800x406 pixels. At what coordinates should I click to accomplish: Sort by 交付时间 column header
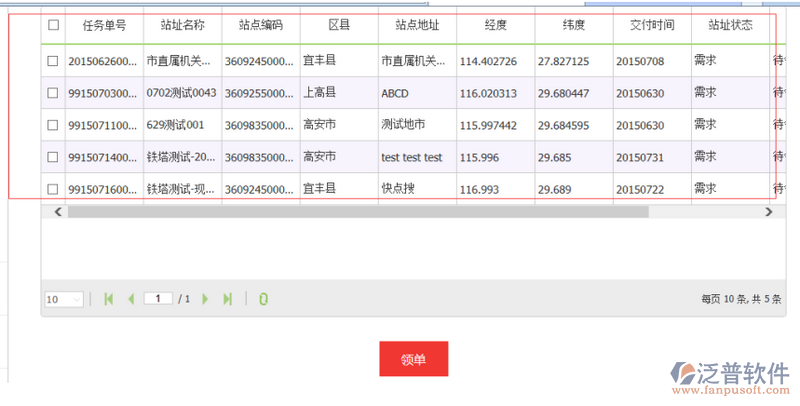[x=651, y=25]
